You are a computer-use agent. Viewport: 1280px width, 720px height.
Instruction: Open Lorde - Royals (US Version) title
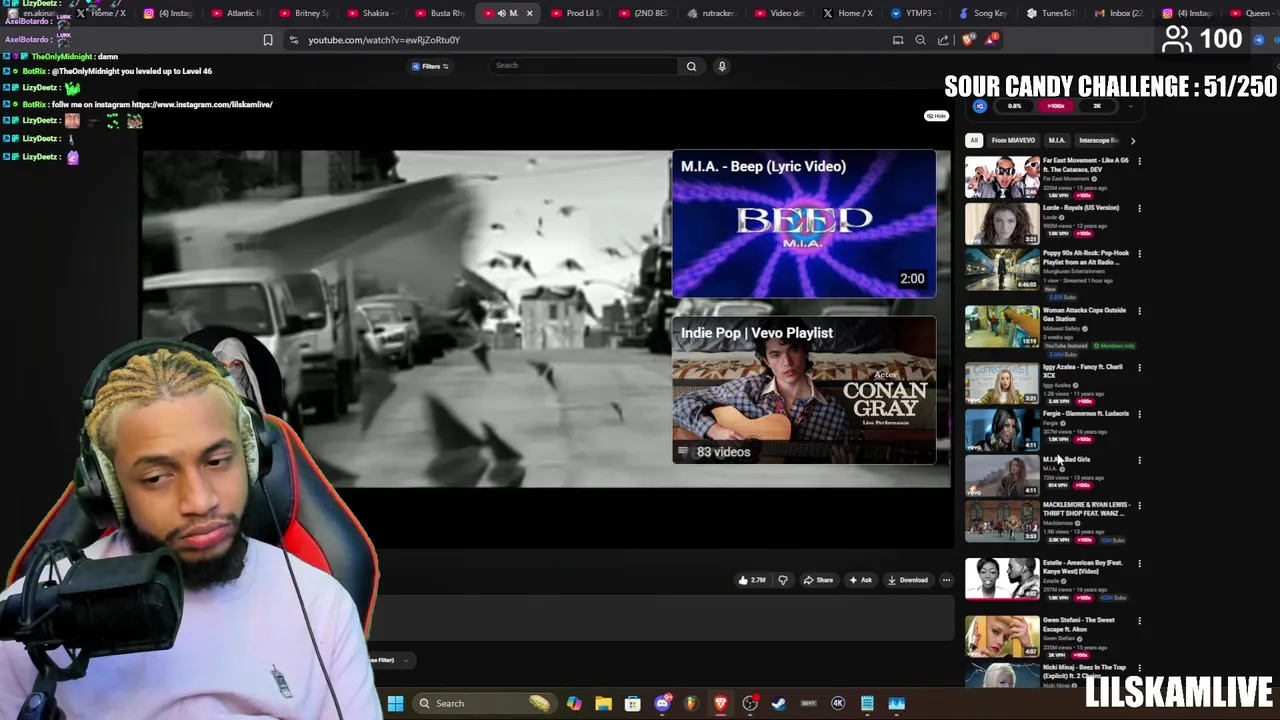tap(1081, 208)
